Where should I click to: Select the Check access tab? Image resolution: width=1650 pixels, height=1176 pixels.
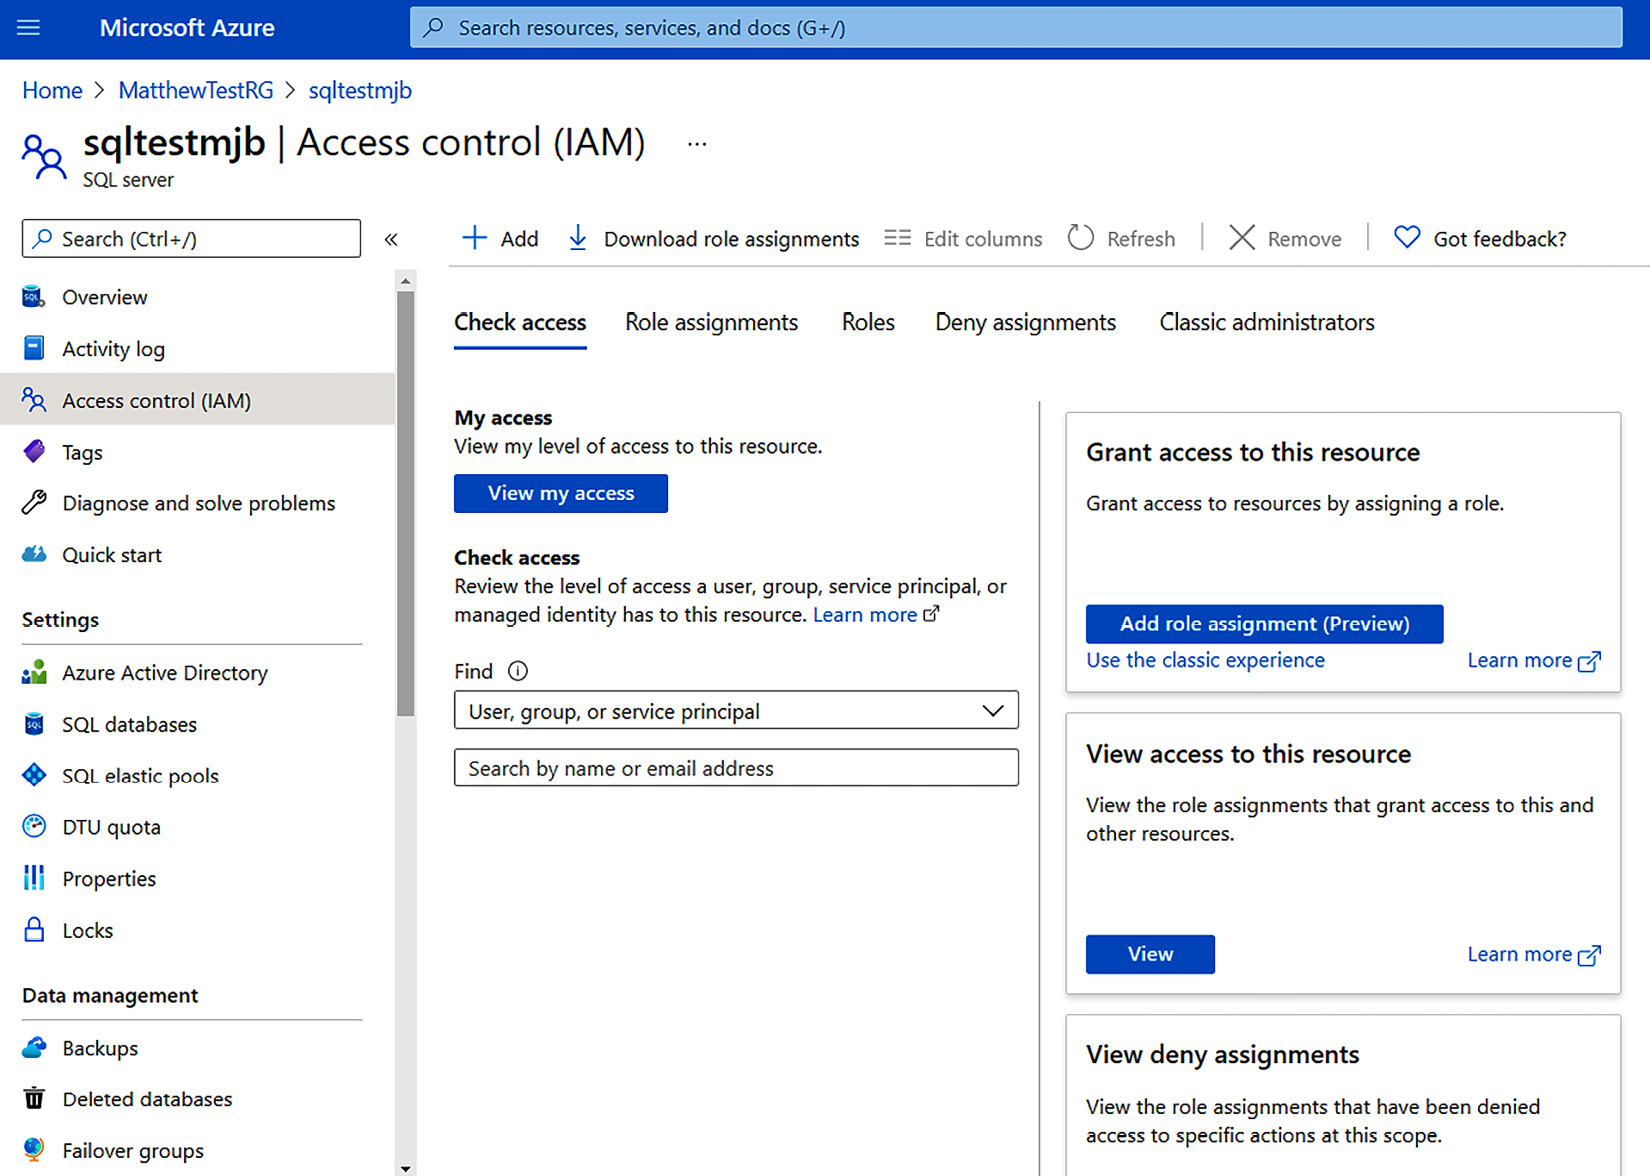click(520, 322)
